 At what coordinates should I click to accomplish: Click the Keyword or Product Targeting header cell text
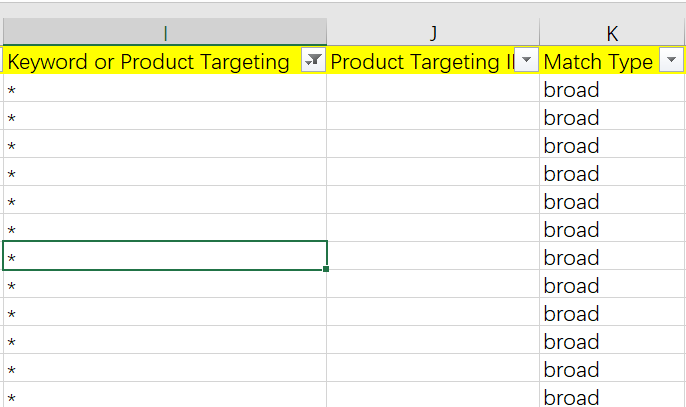(148, 62)
